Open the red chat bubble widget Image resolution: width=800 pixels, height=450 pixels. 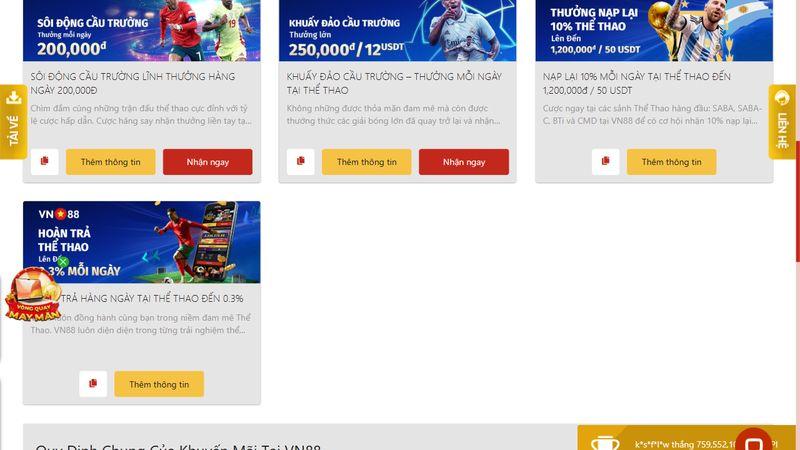[x=754, y=442]
